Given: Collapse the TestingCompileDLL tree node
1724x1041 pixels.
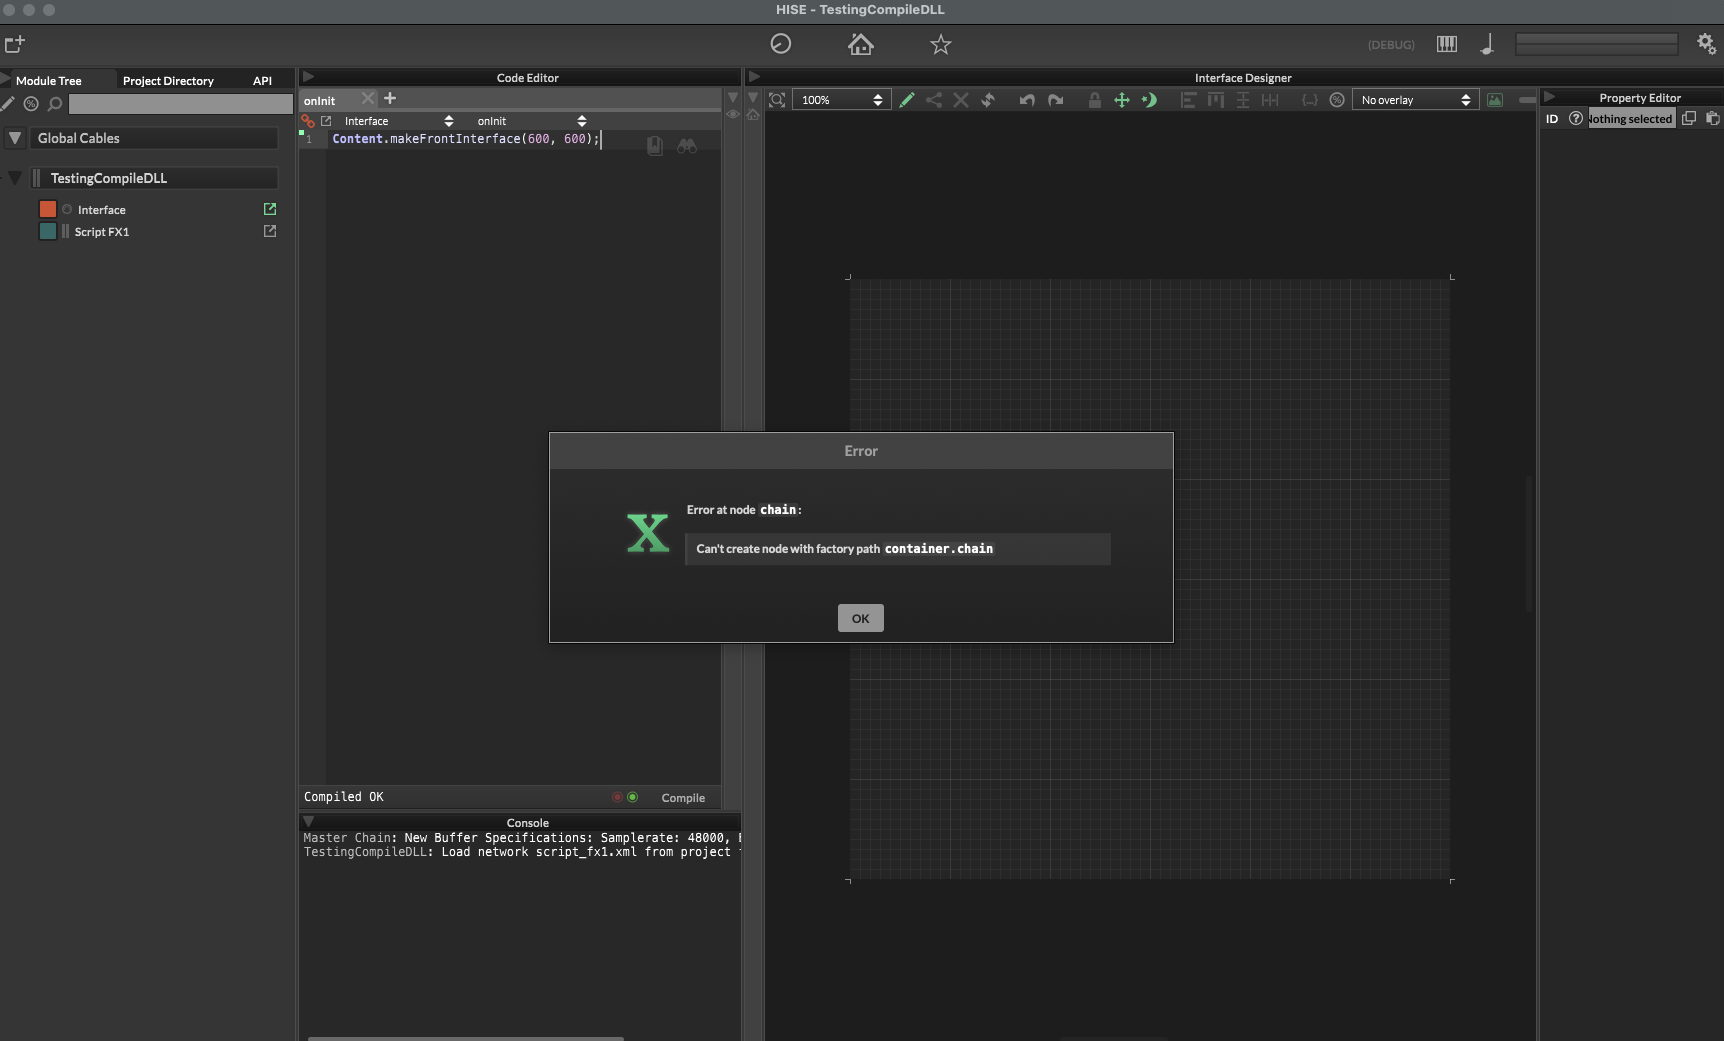Looking at the screenshot, I should (15, 178).
